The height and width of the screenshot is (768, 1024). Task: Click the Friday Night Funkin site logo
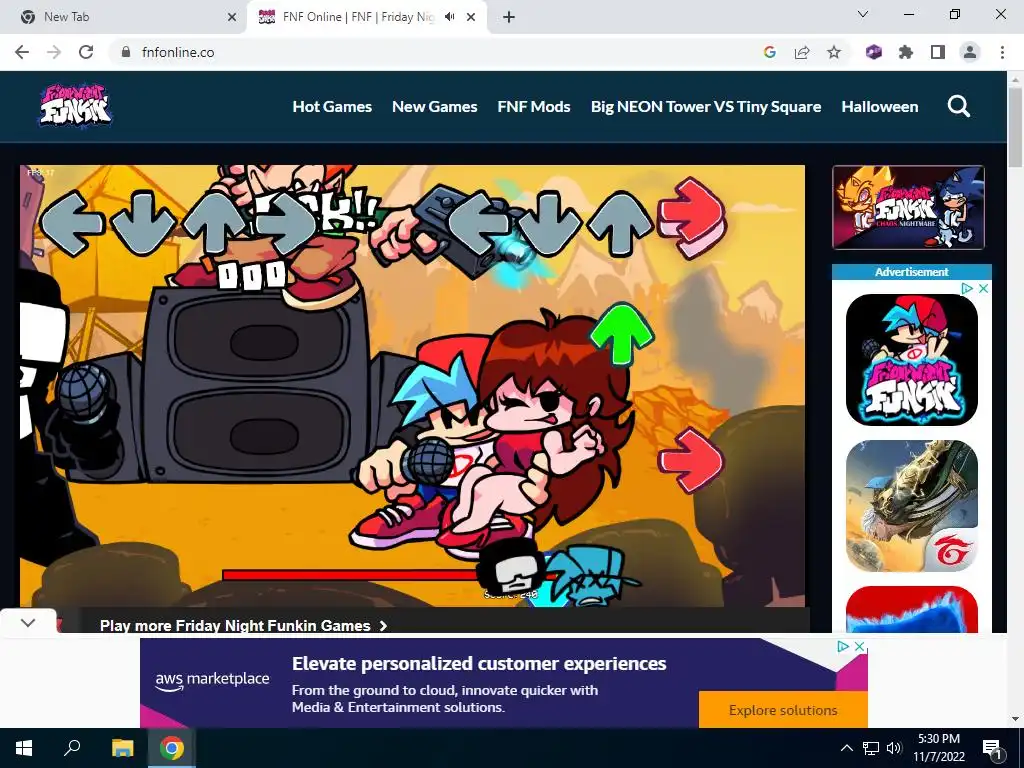click(x=75, y=106)
